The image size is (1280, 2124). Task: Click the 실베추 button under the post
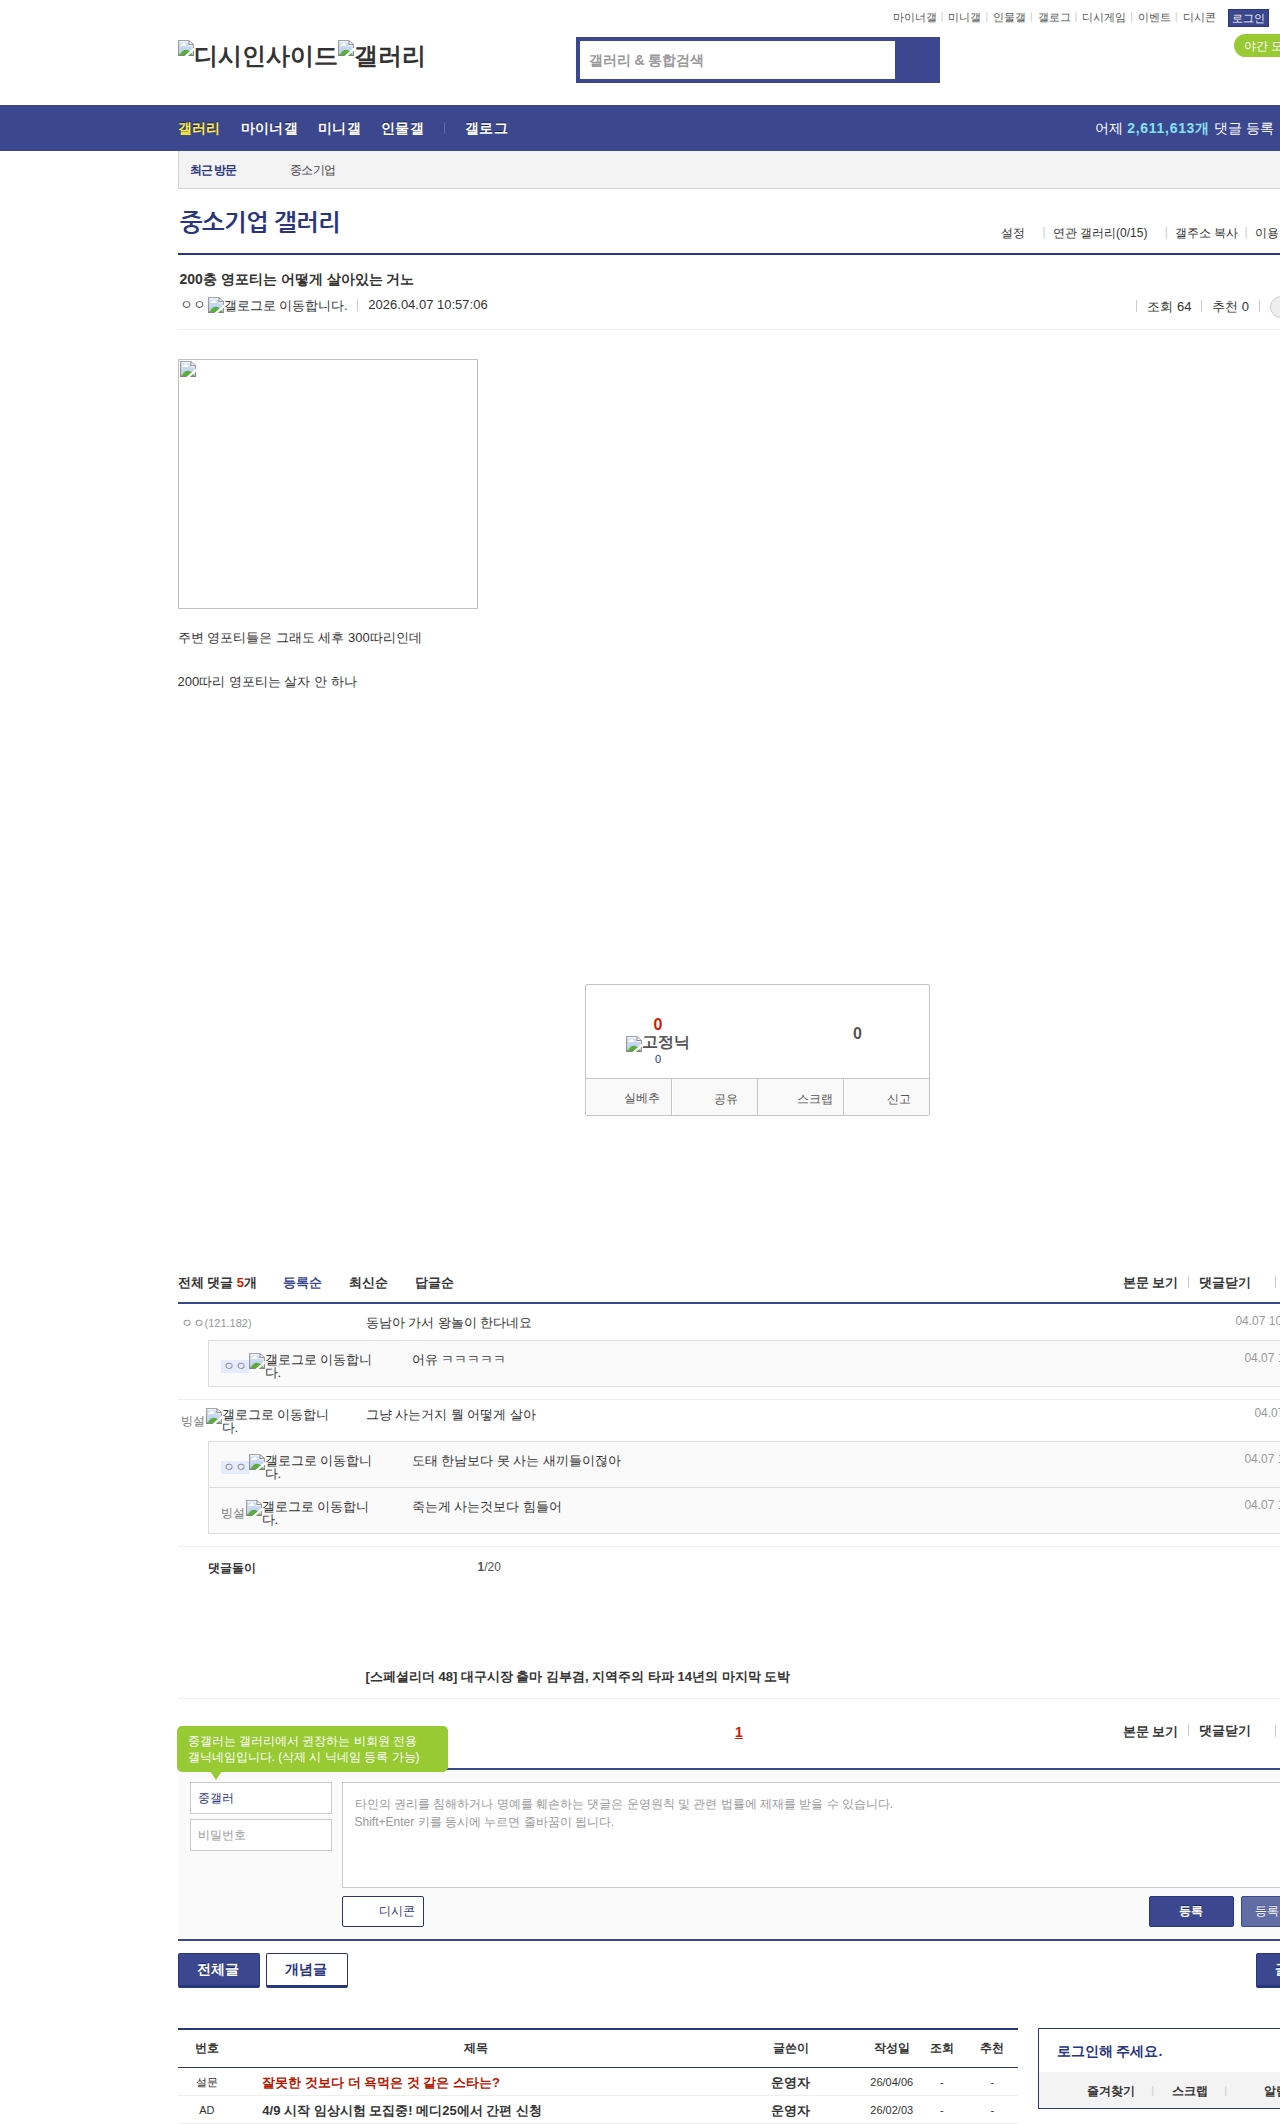628,1098
